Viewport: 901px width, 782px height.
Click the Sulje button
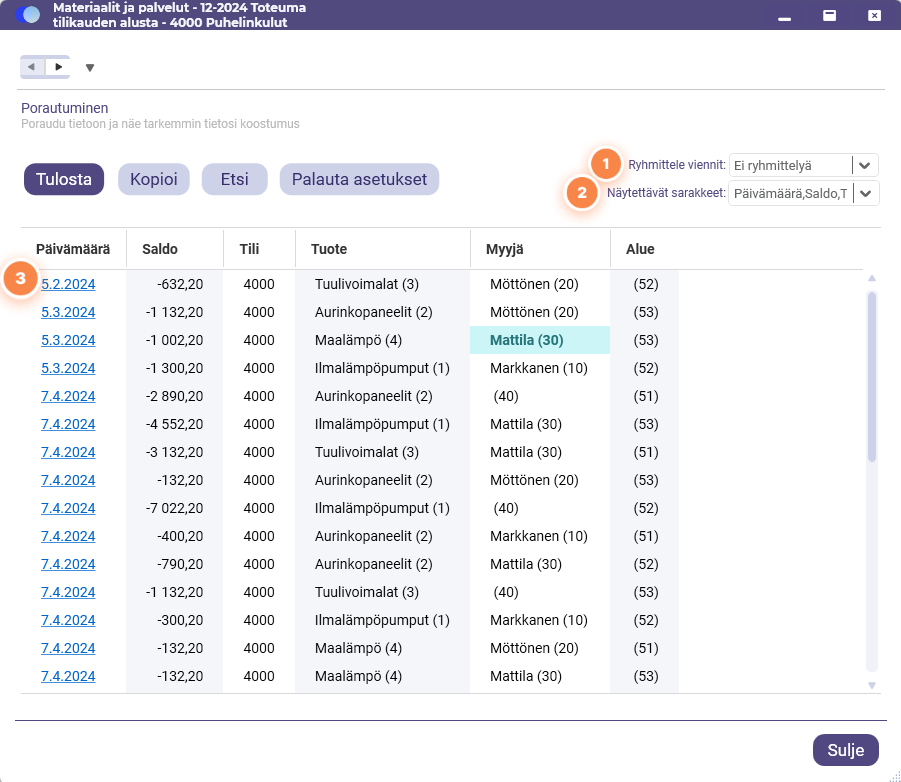(x=845, y=750)
